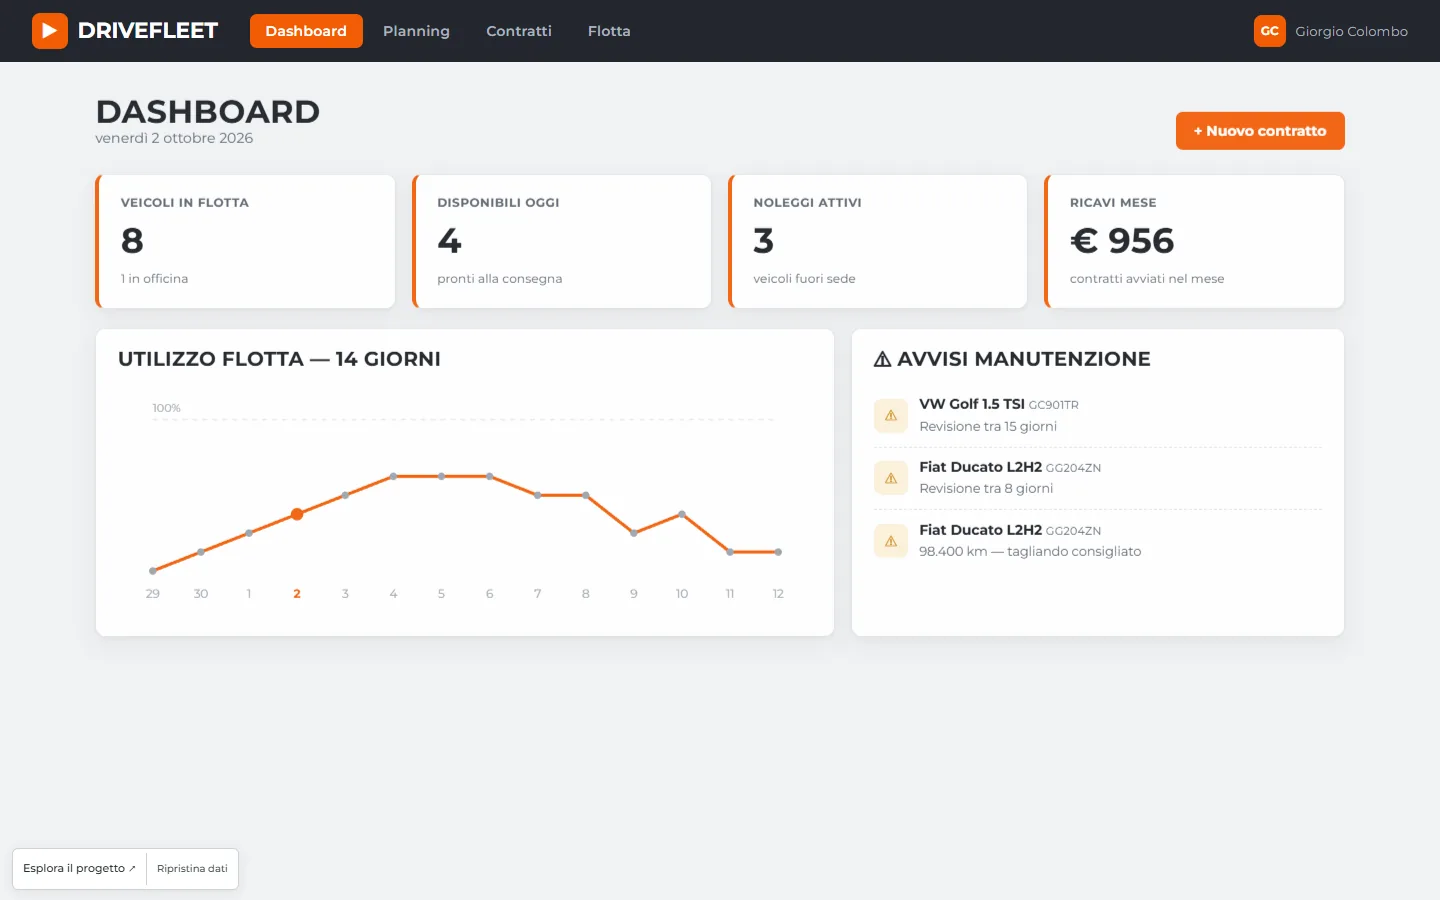Viewport: 1440px width, 900px height.
Task: Click the Revisione tra 8 giorni text
Action: click(x=986, y=488)
